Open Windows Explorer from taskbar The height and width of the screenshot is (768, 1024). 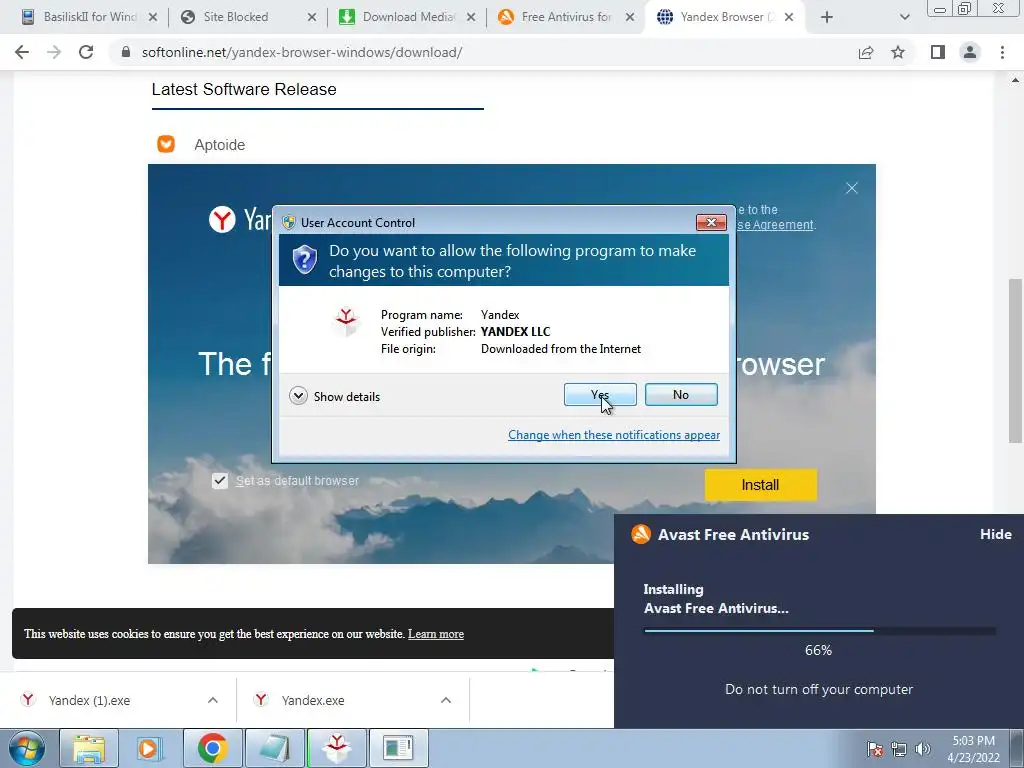89,748
